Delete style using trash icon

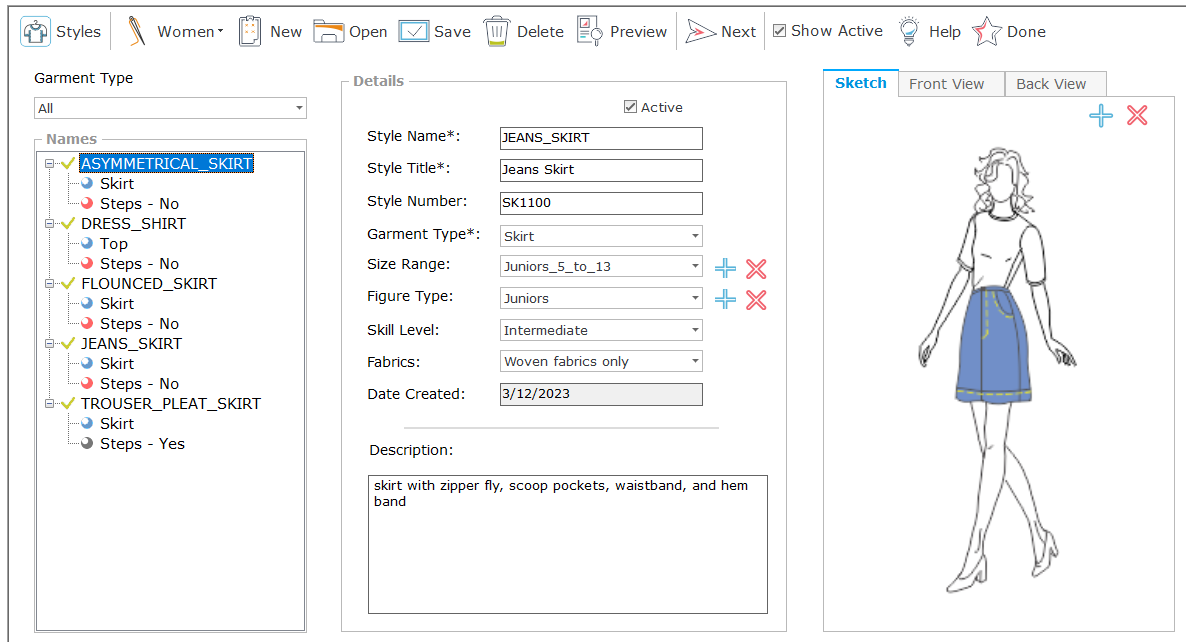pos(497,31)
